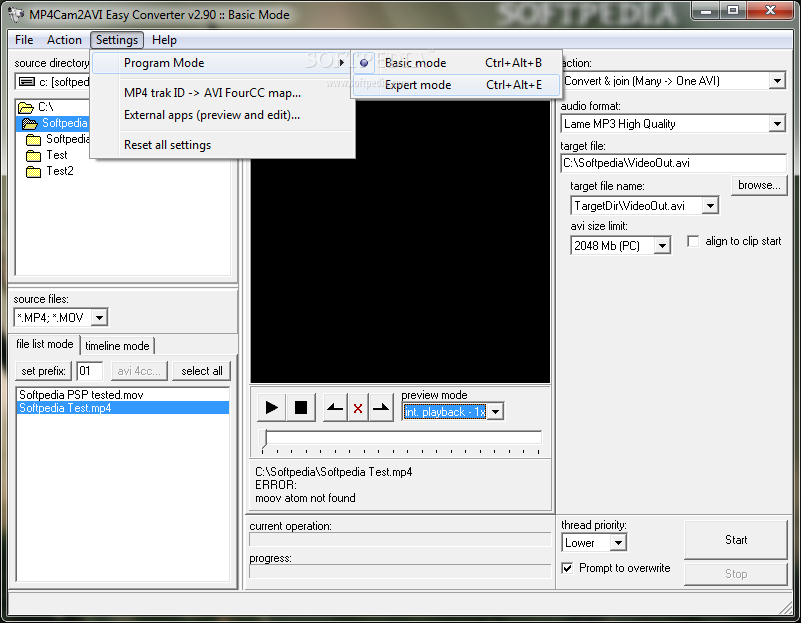Select the C:\ folder icon
Screen dimensions: 801x623
point(26,107)
